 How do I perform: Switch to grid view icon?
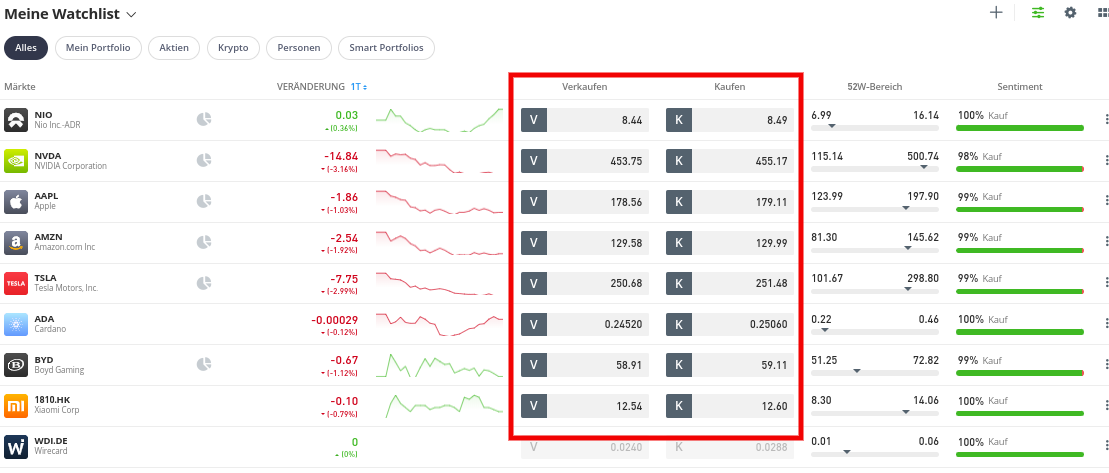pyautogui.click(x=1103, y=13)
